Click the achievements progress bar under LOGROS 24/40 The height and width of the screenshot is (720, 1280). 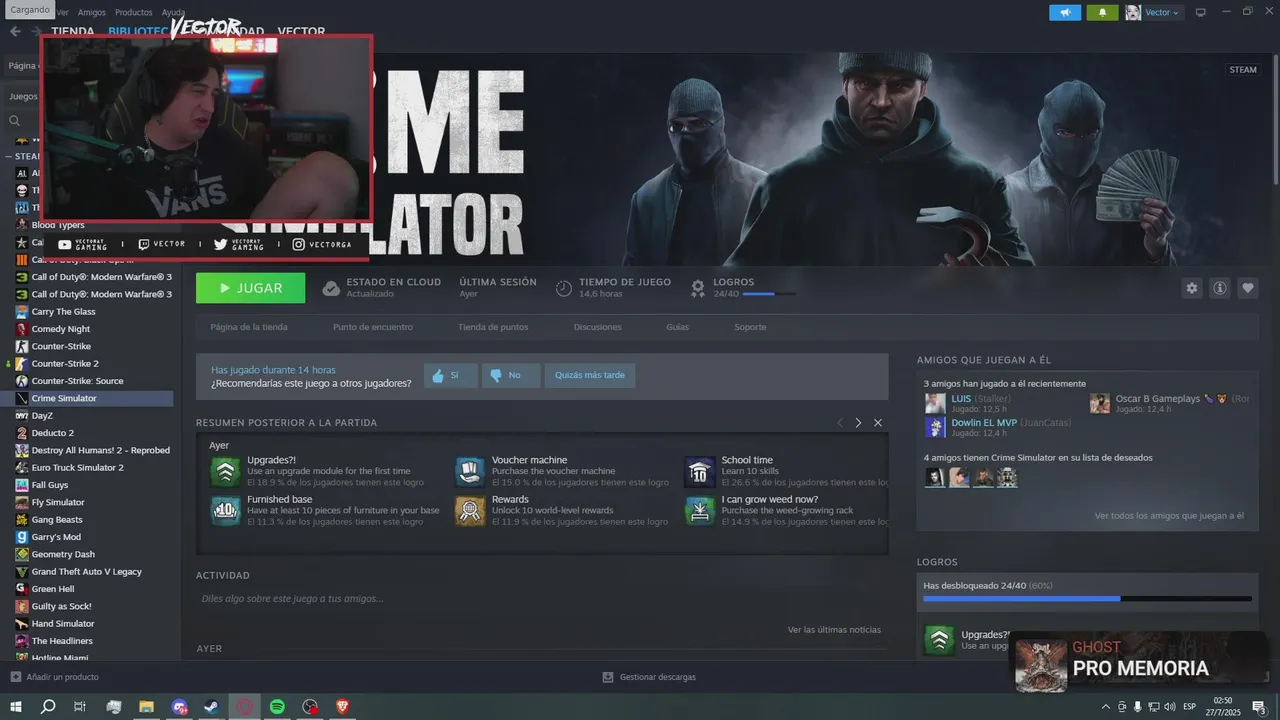pos(769,294)
